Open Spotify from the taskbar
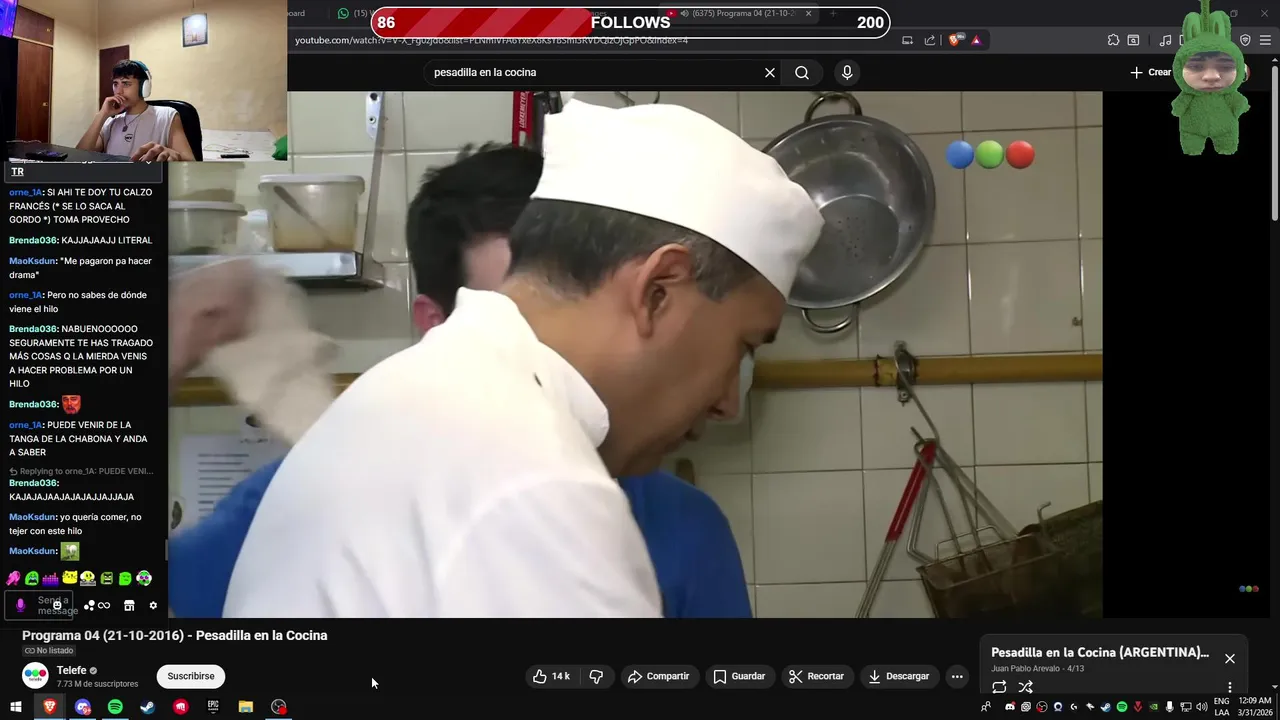This screenshot has width=1280, height=720. pyautogui.click(x=115, y=707)
